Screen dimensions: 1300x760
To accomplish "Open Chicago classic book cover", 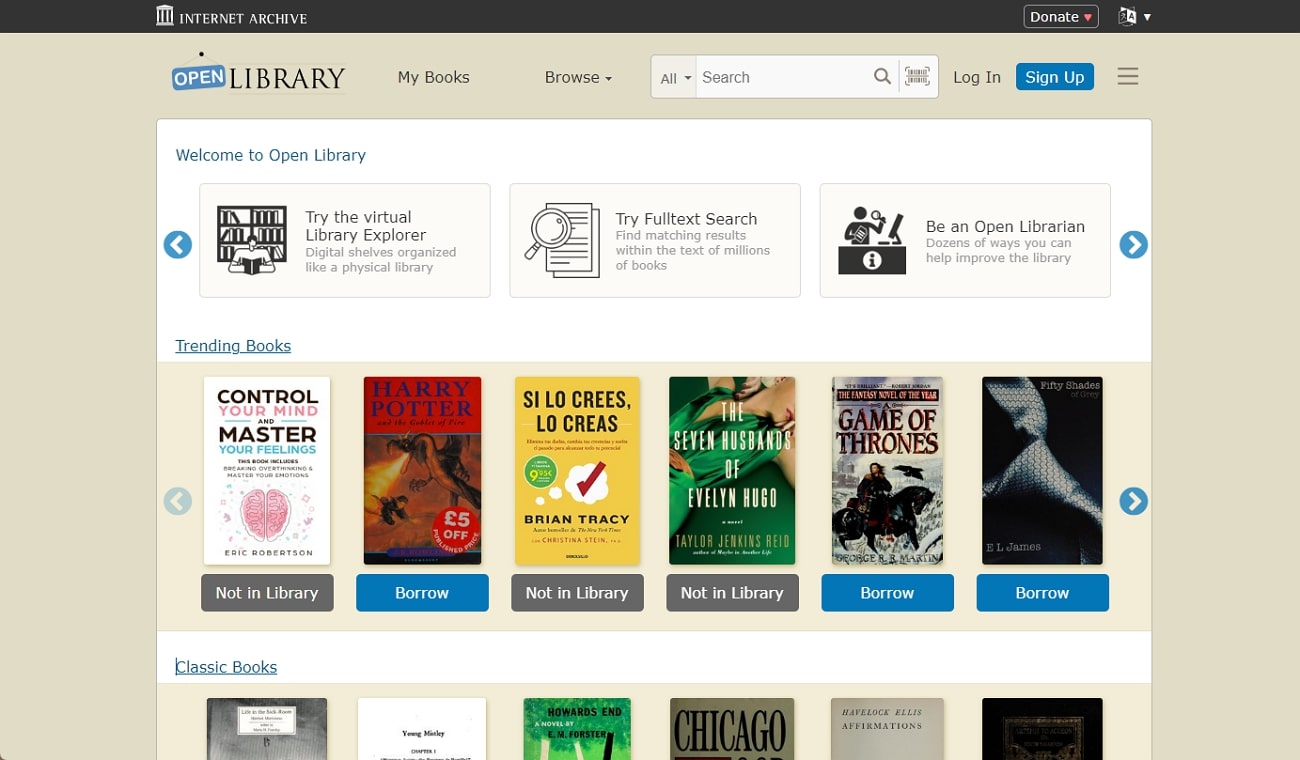I will tap(732, 729).
